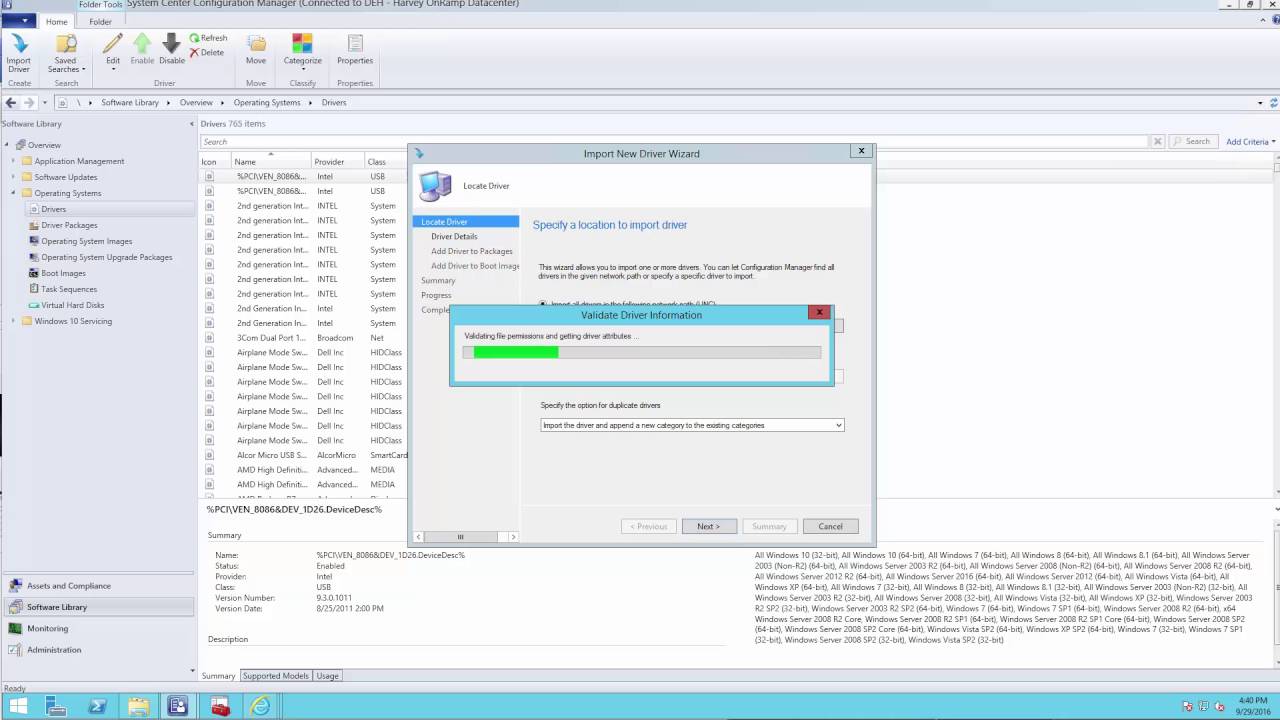Launch PowerShell from taskbar
Viewport: 1280px width, 720px height.
coord(97,706)
